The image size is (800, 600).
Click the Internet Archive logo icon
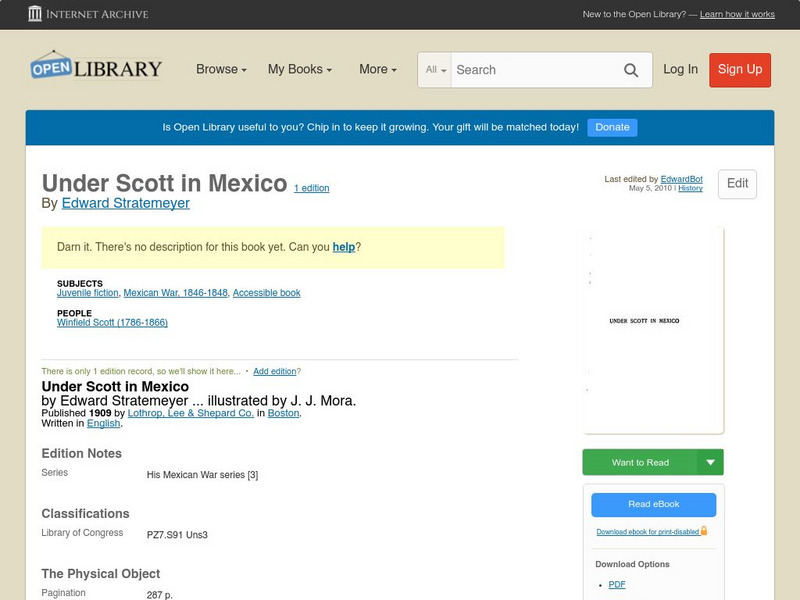37,14
